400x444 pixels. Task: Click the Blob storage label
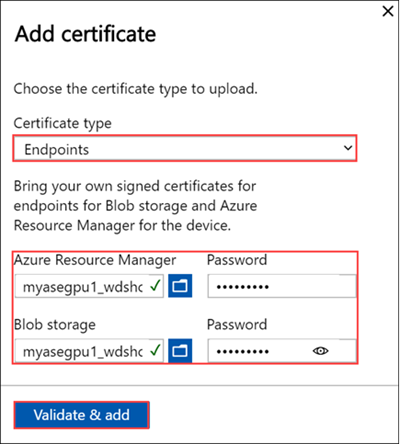pos(55,325)
